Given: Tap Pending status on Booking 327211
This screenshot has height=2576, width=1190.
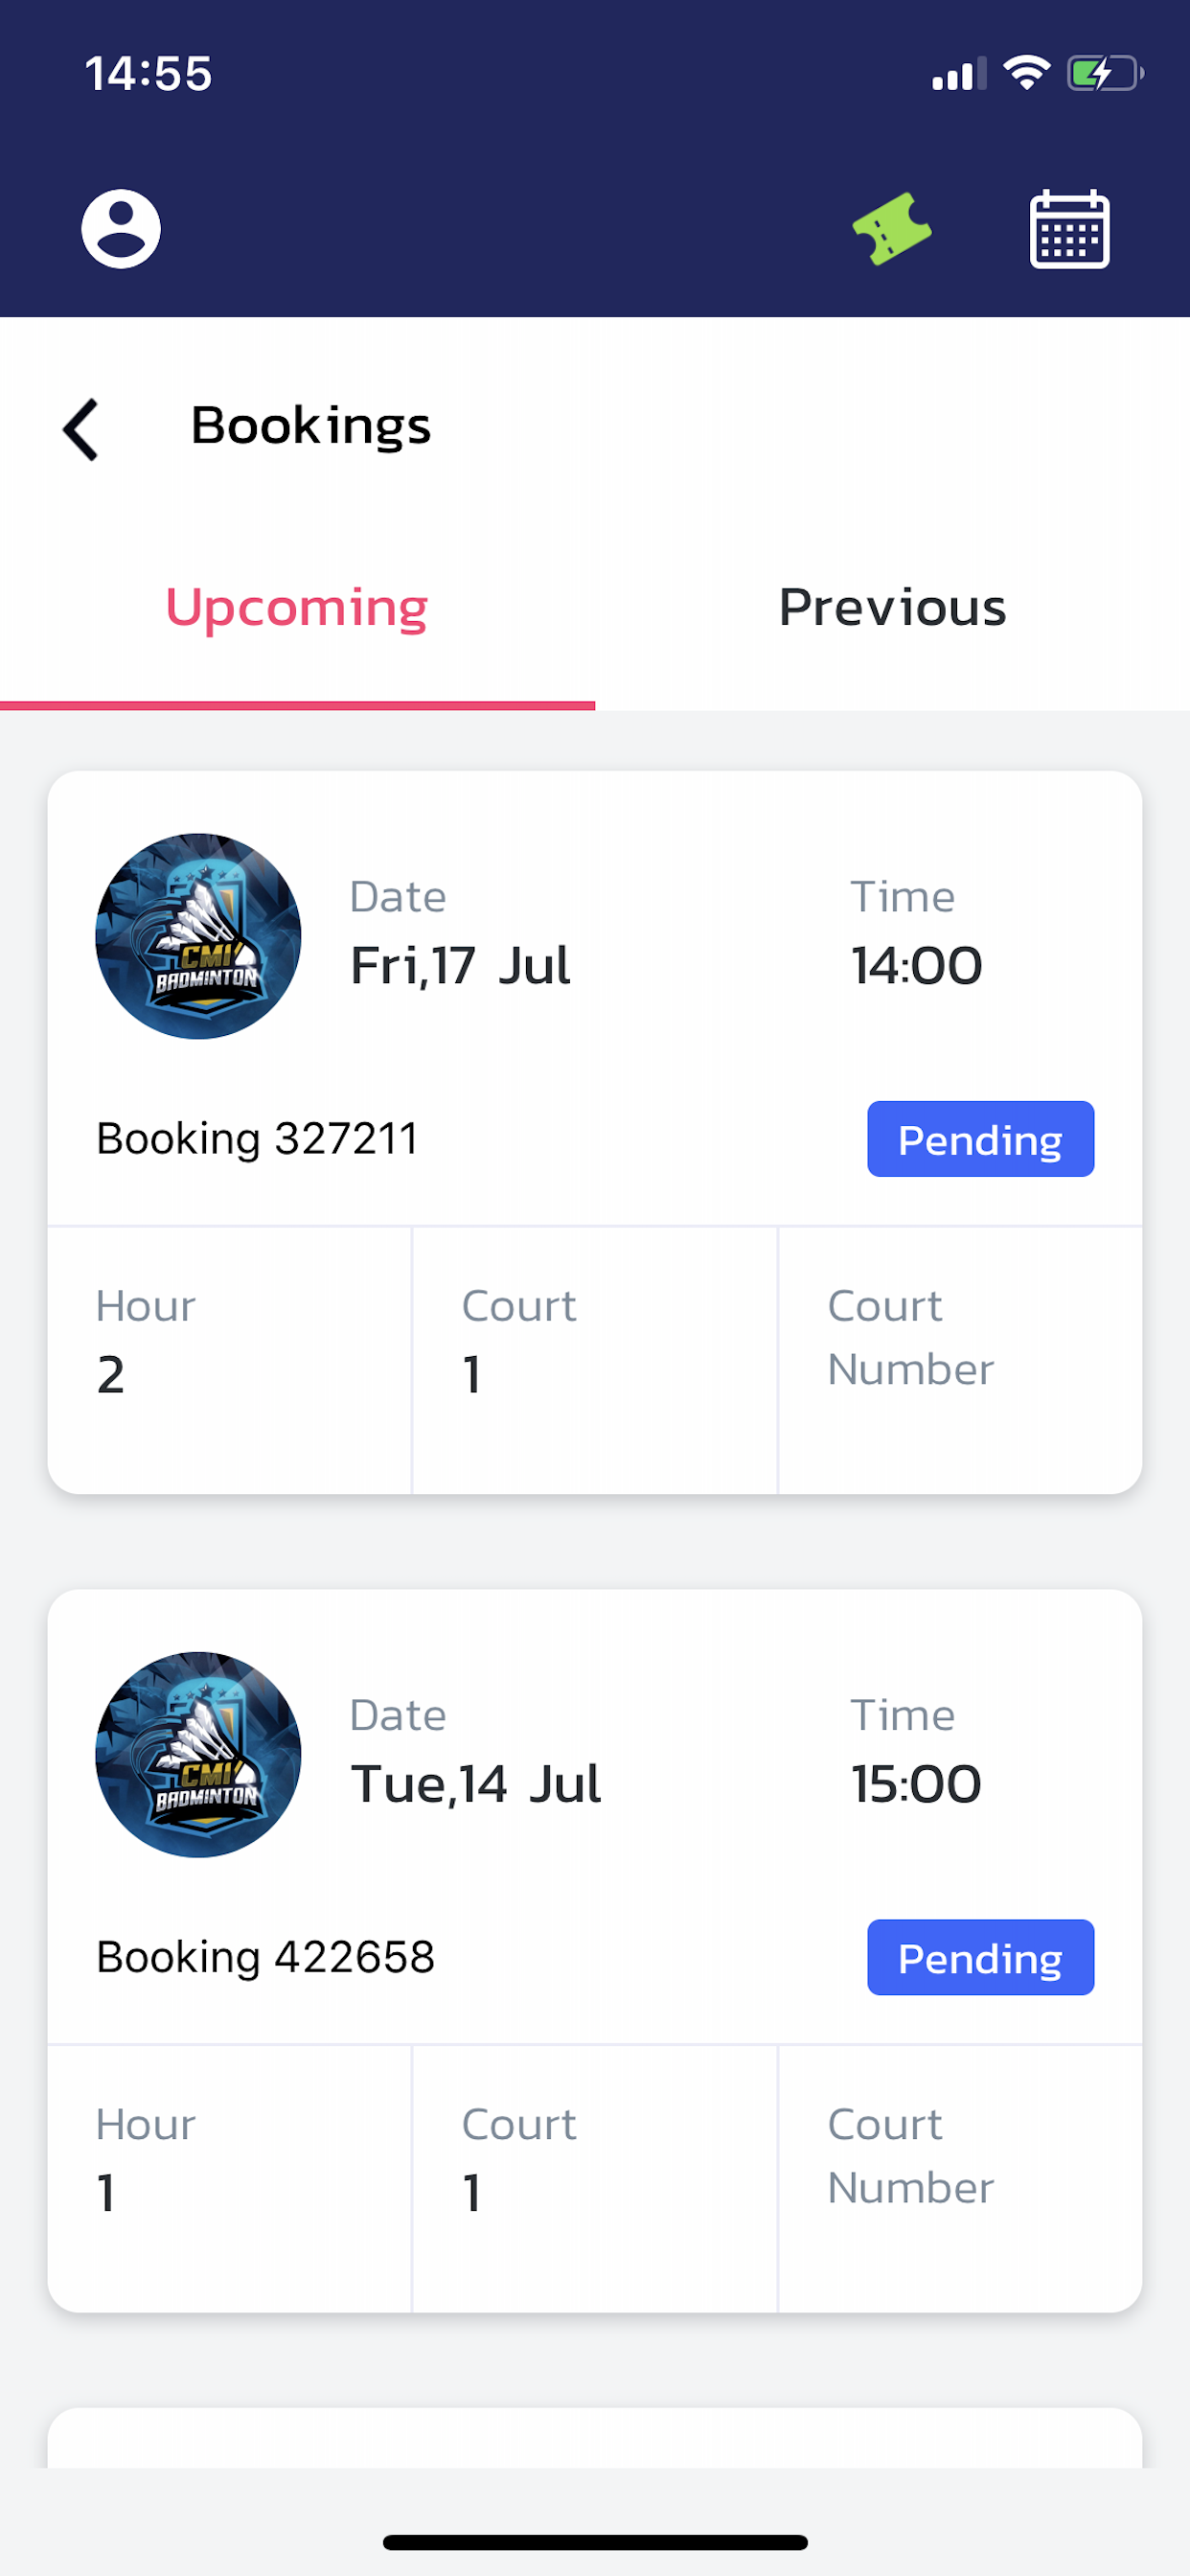Looking at the screenshot, I should coord(980,1139).
